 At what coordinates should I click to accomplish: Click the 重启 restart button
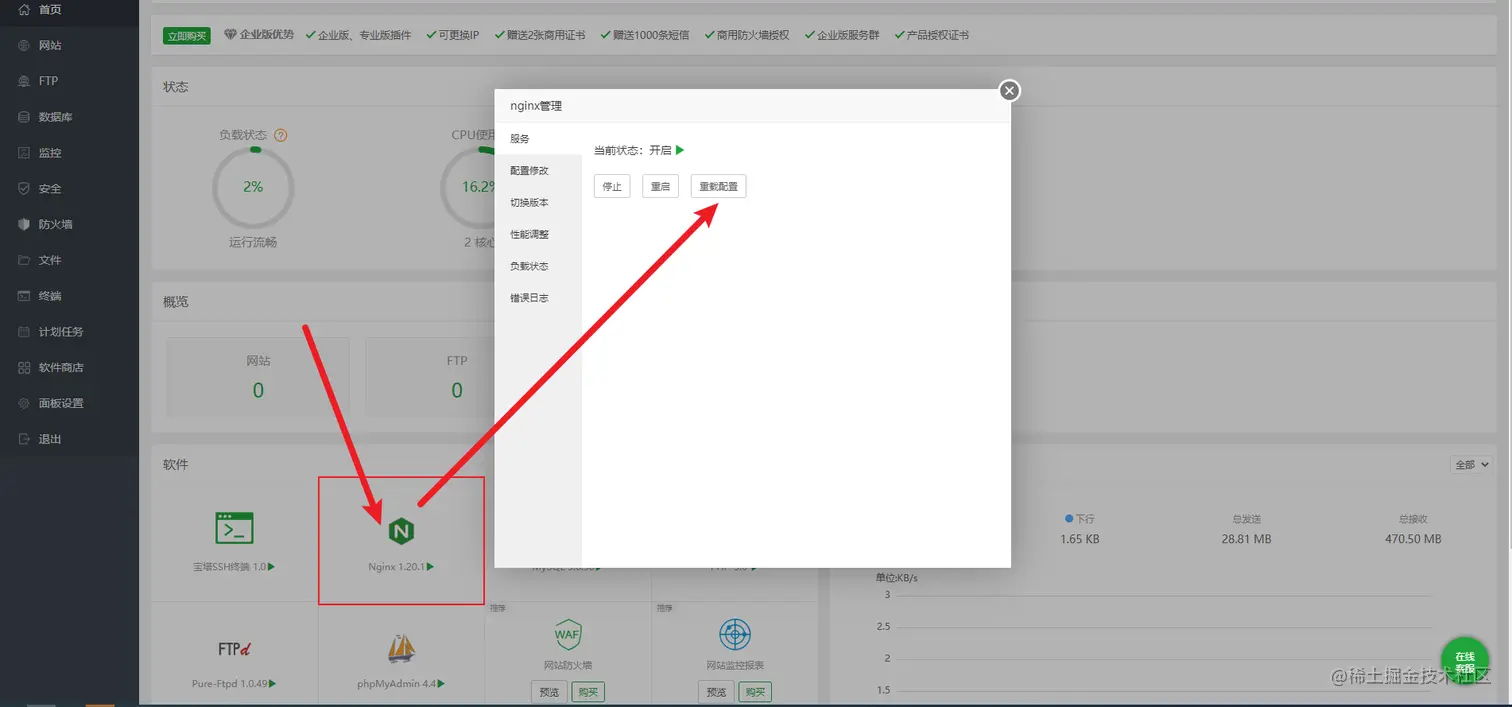660,186
